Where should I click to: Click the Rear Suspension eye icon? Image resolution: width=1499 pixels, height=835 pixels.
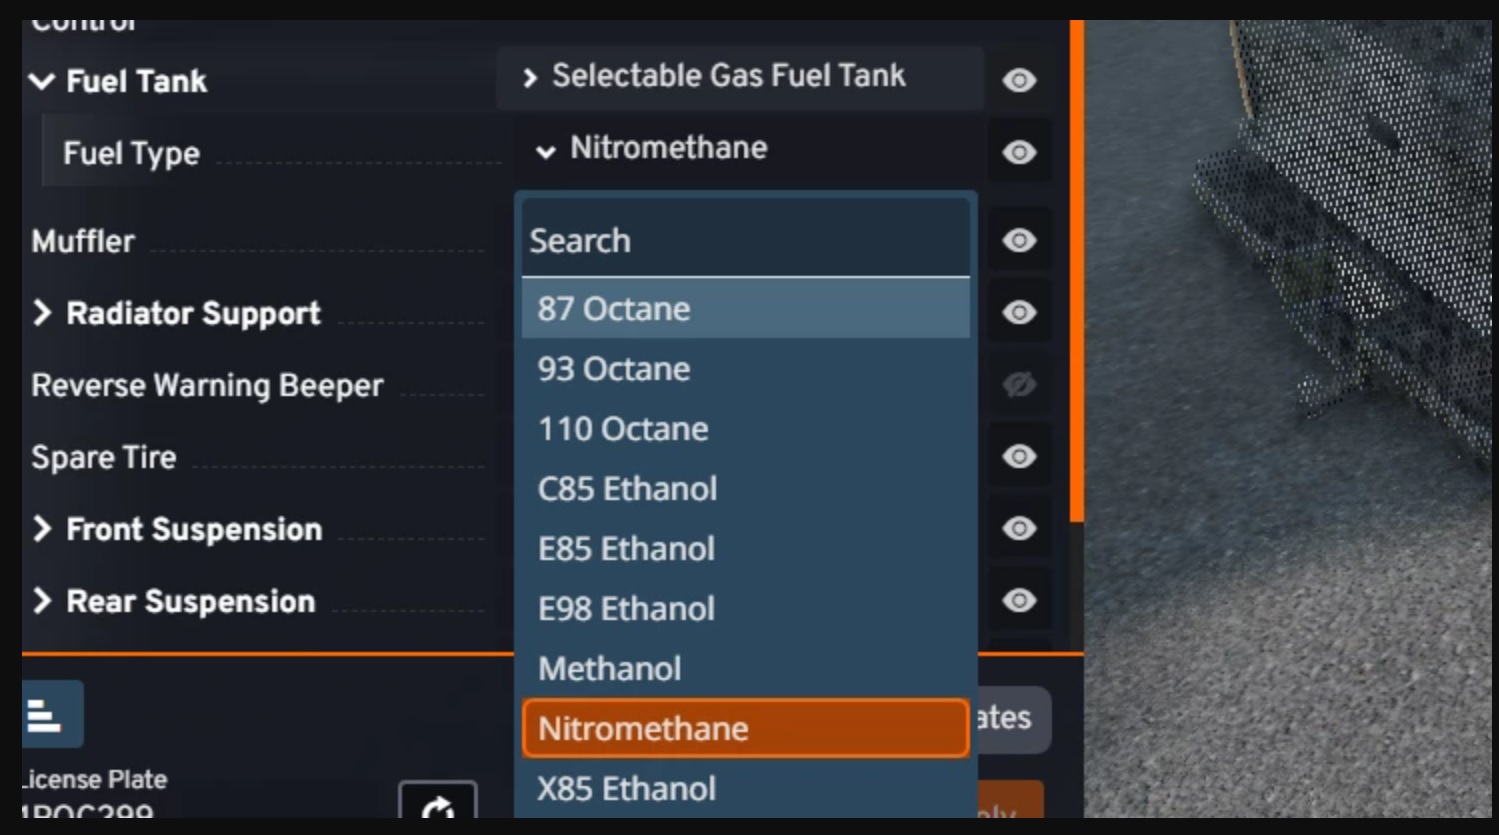point(1019,600)
